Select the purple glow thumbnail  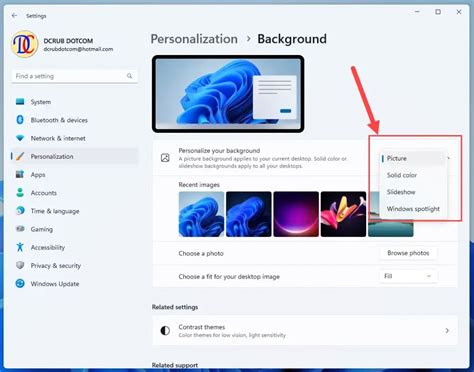pos(296,214)
